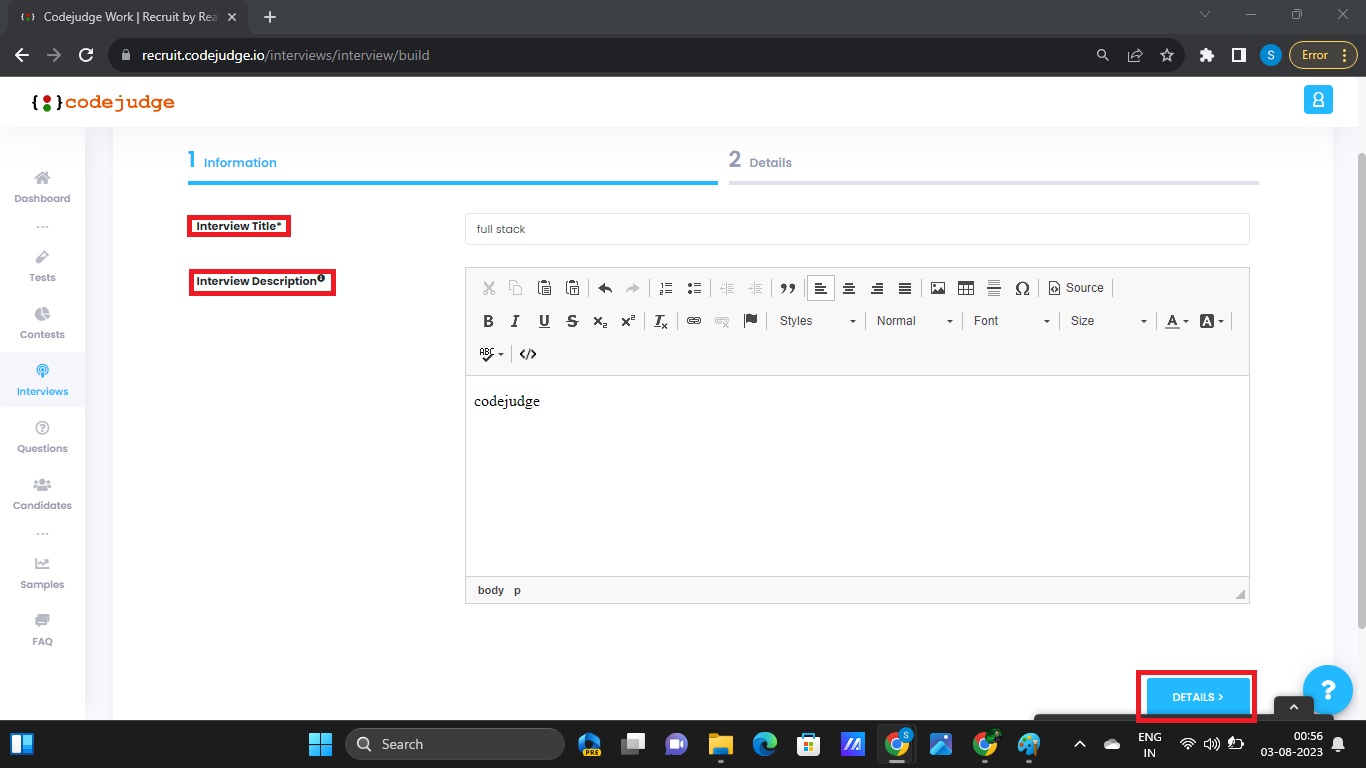This screenshot has width=1366, height=768.
Task: Click the Remove Format icon
Action: (x=661, y=320)
